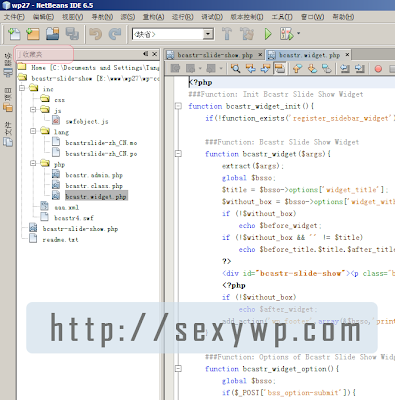This screenshot has height=400, width=395.
Task: Open the 工具(T) menu
Action: point(282,17)
